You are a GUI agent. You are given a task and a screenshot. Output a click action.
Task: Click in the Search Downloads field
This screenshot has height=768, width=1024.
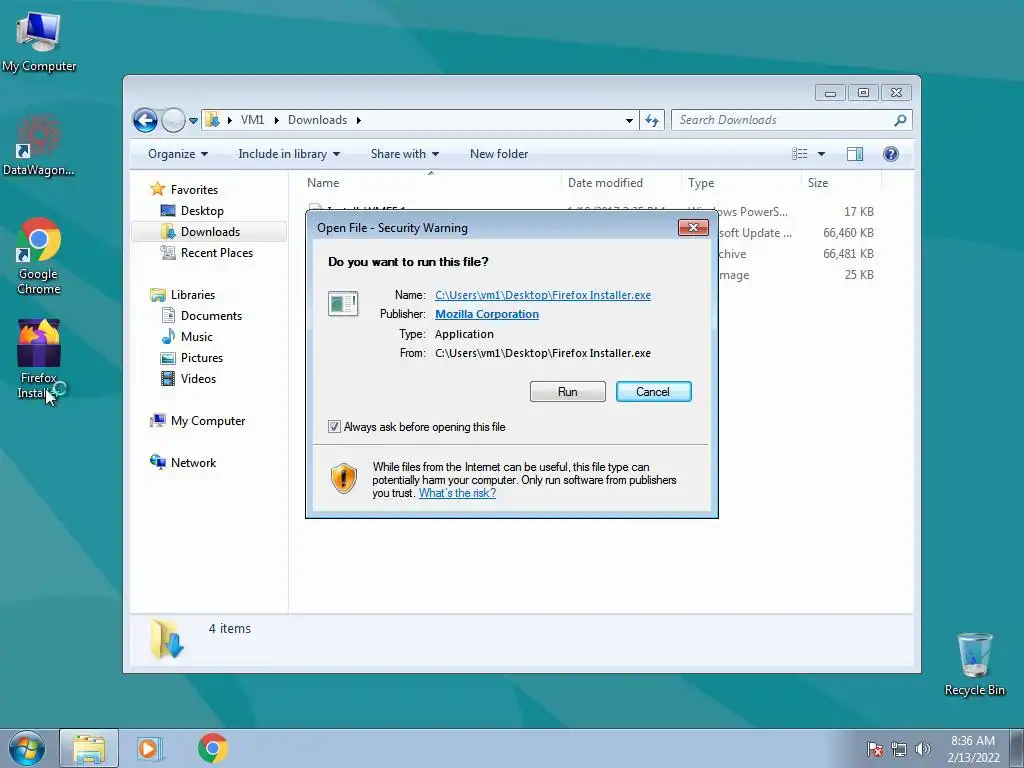[784, 120]
